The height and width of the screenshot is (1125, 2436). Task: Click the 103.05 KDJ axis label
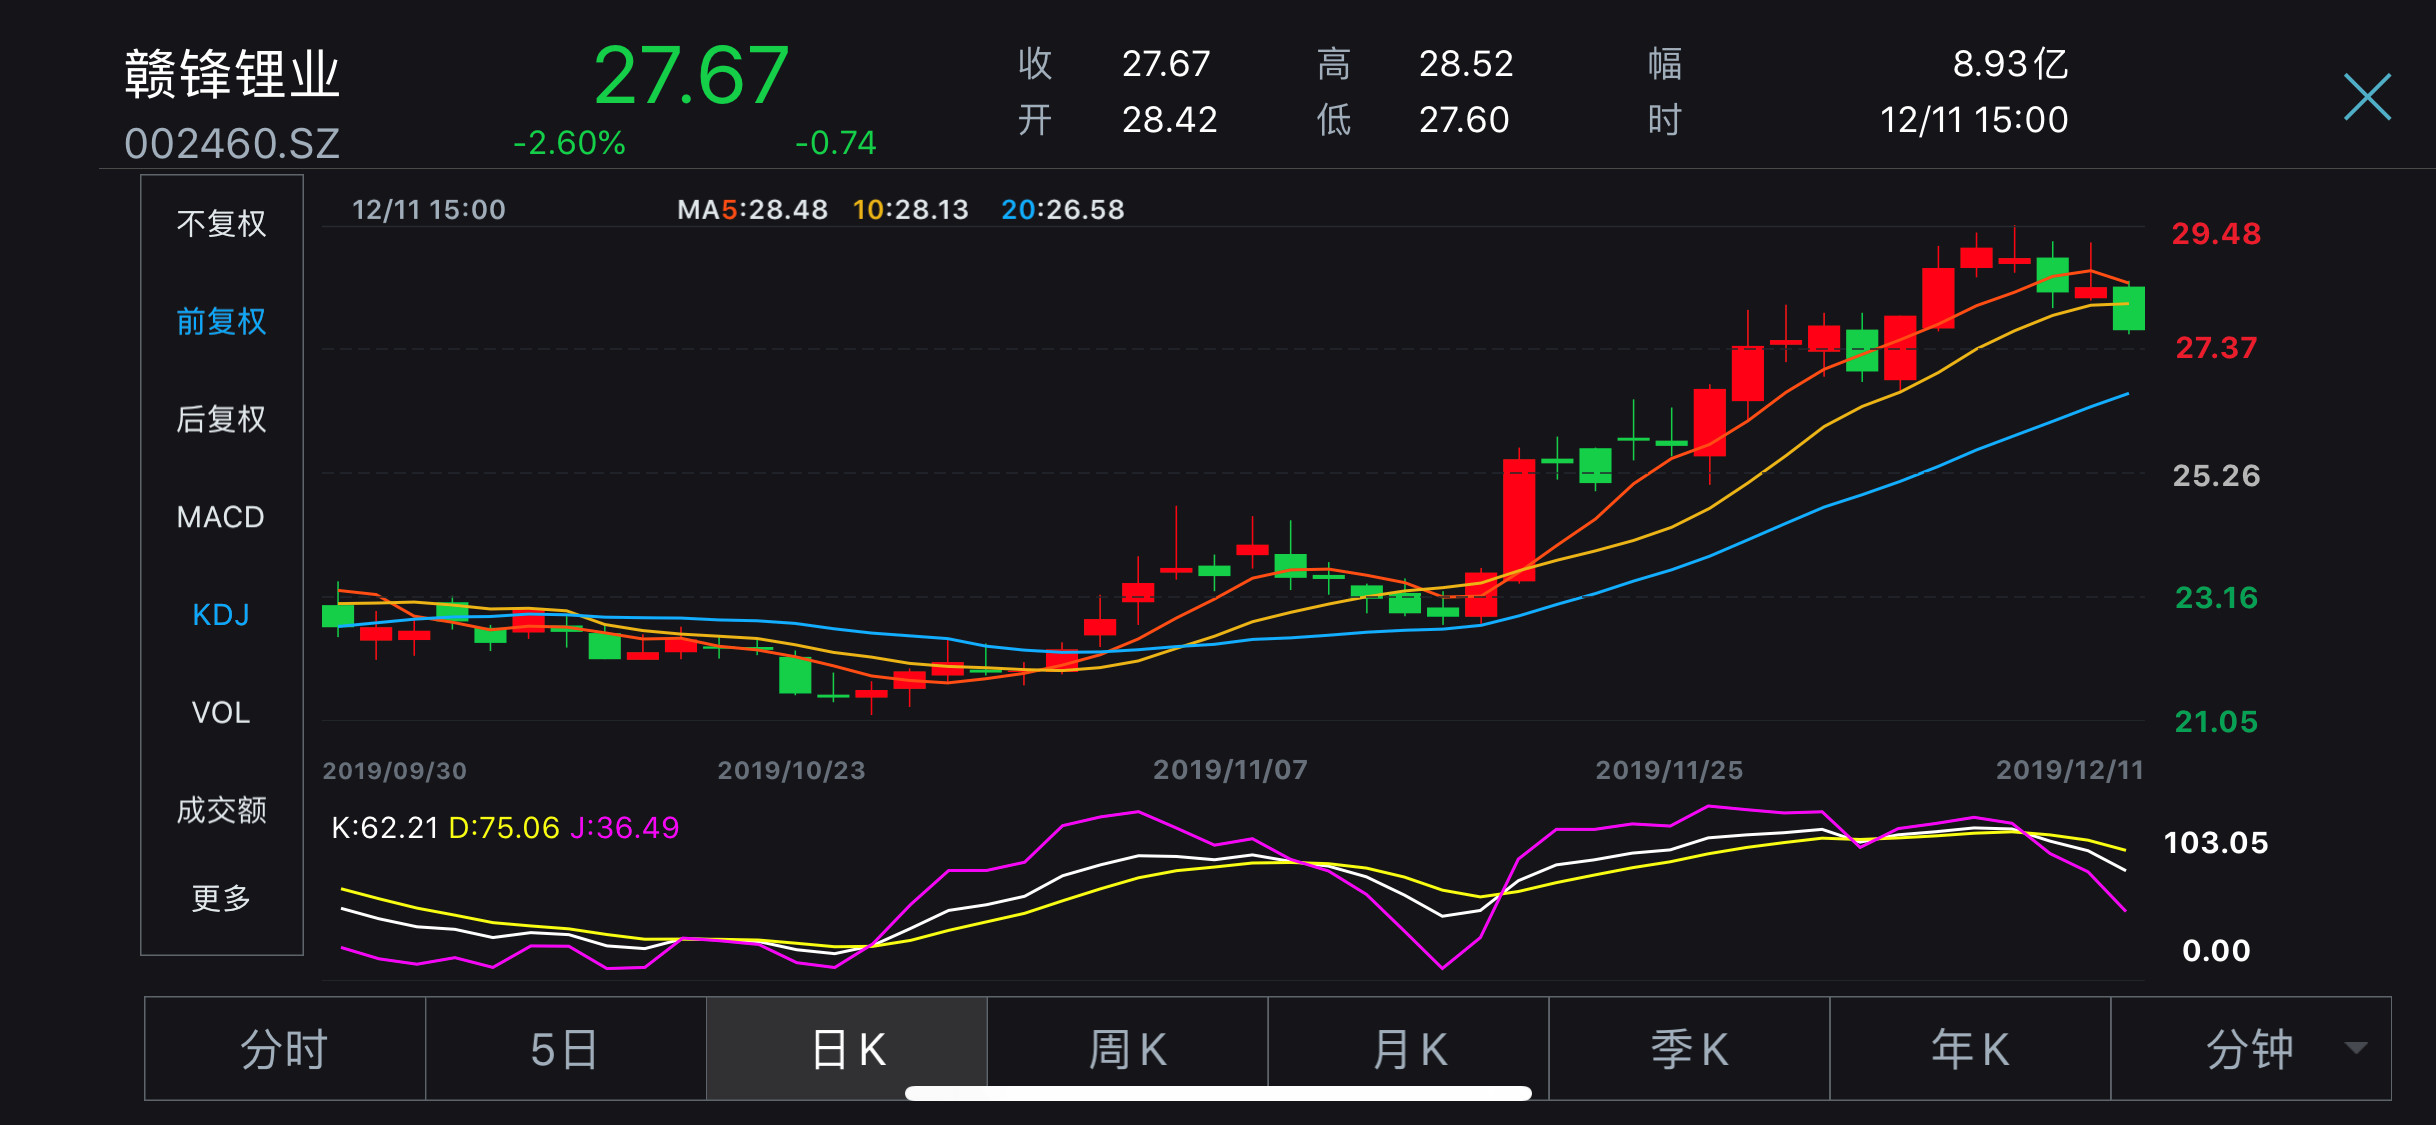click(x=2216, y=843)
